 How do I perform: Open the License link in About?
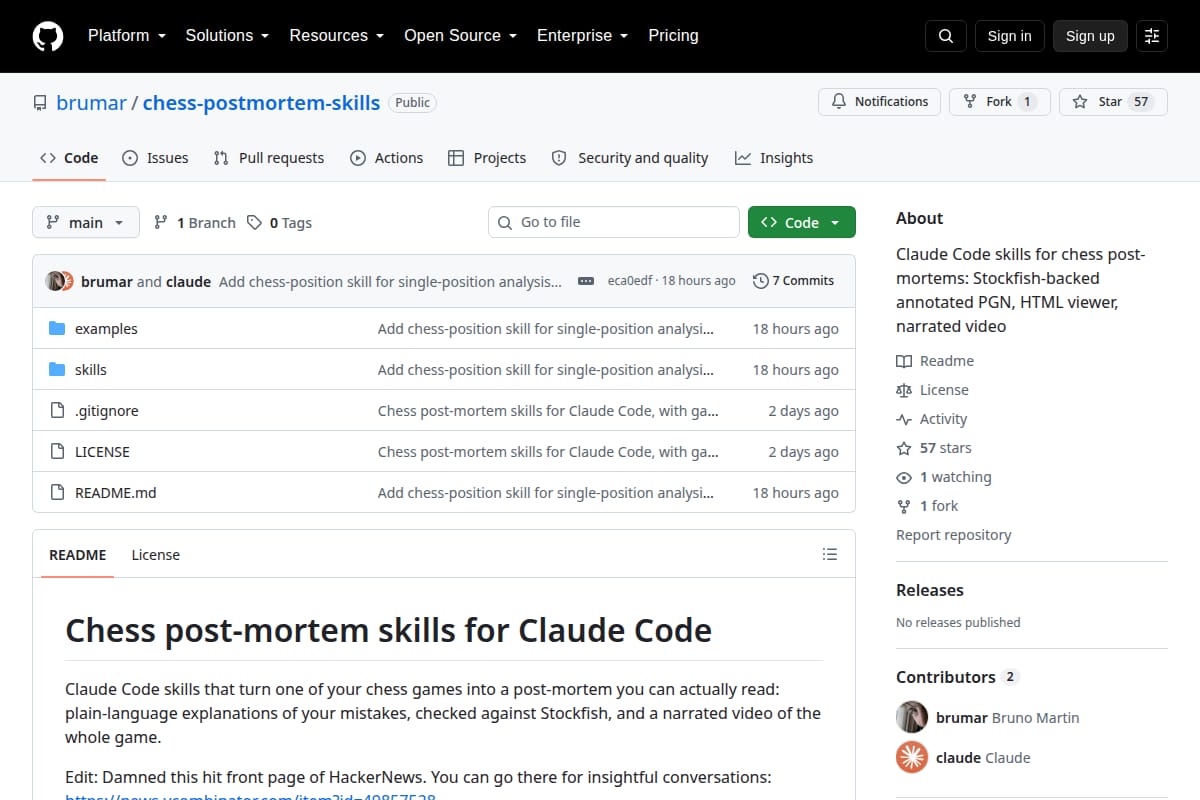(x=932, y=390)
